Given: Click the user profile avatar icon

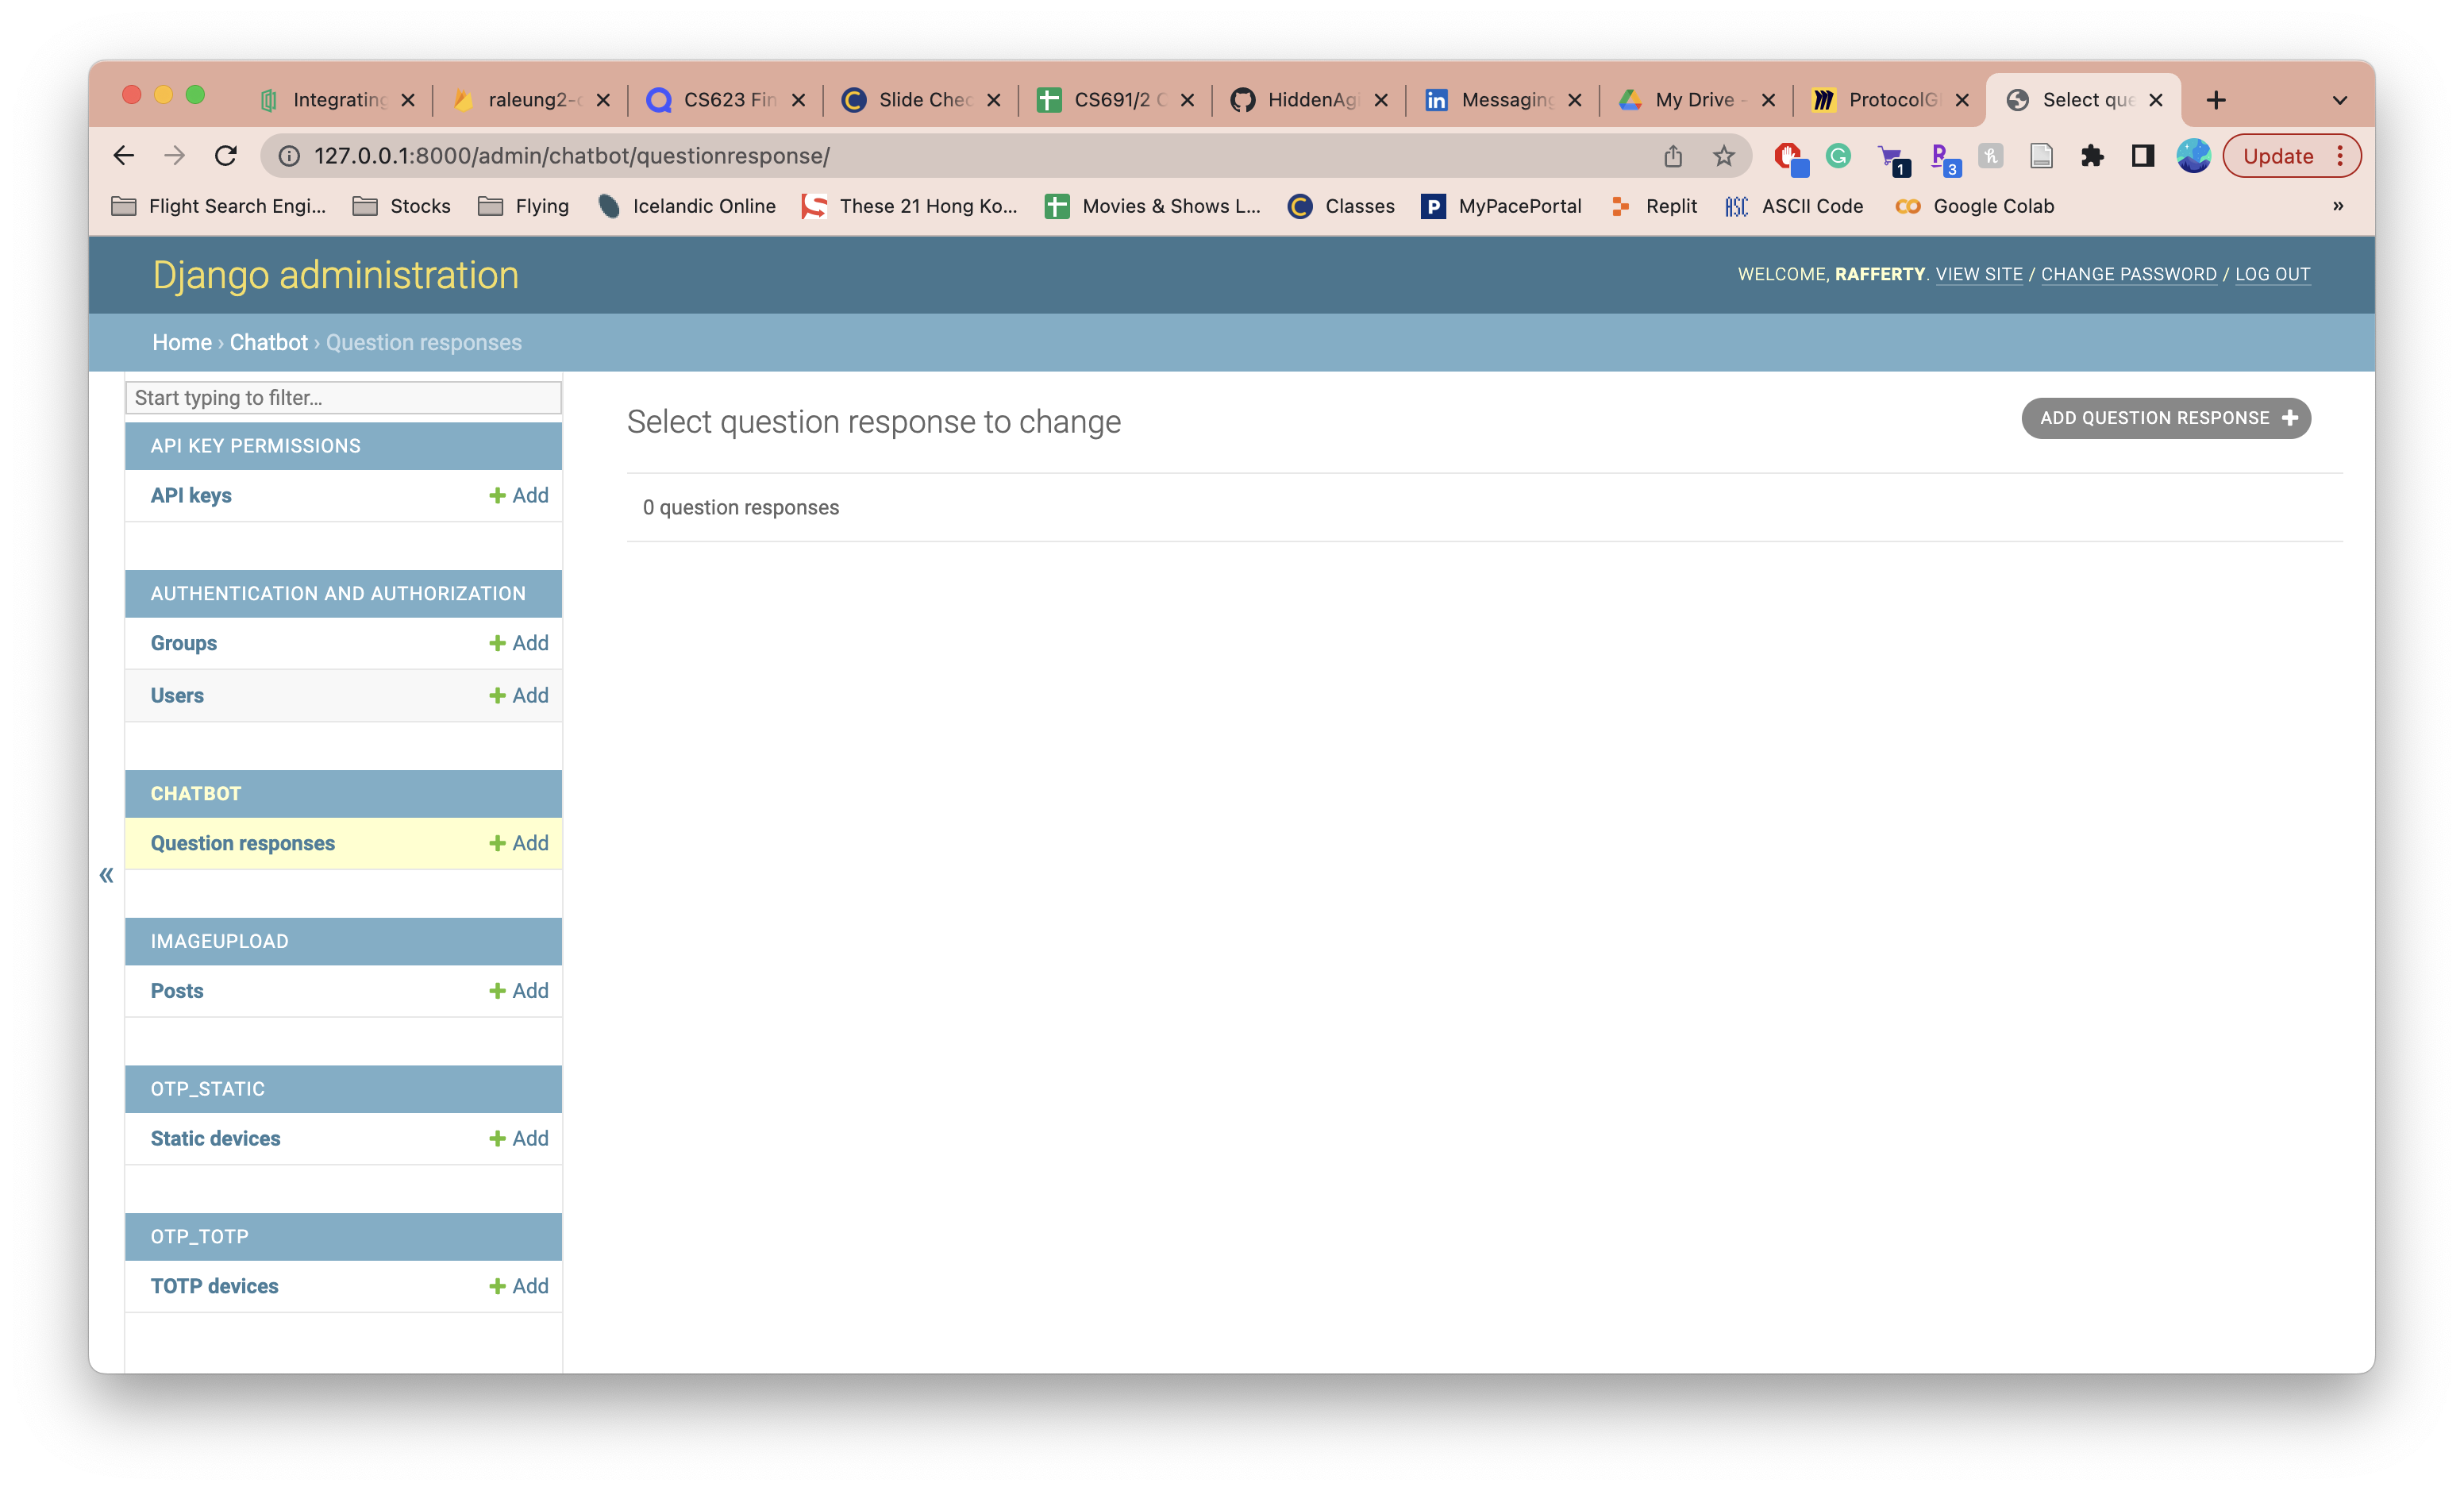Looking at the screenshot, I should [2193, 156].
